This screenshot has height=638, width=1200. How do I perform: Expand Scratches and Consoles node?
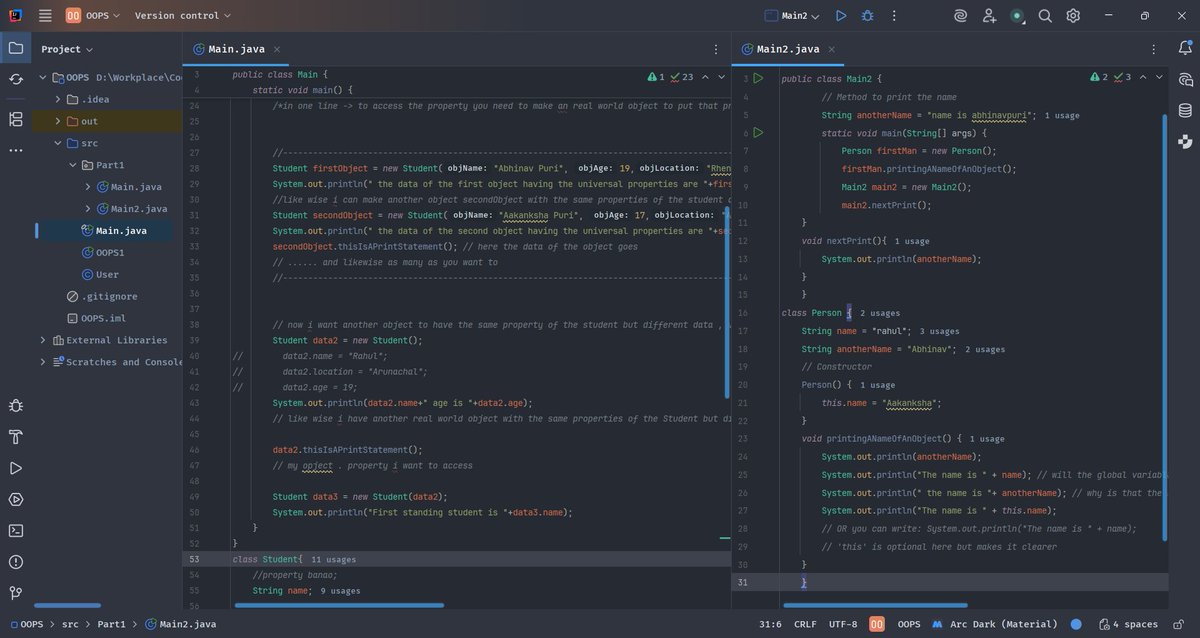coord(43,362)
